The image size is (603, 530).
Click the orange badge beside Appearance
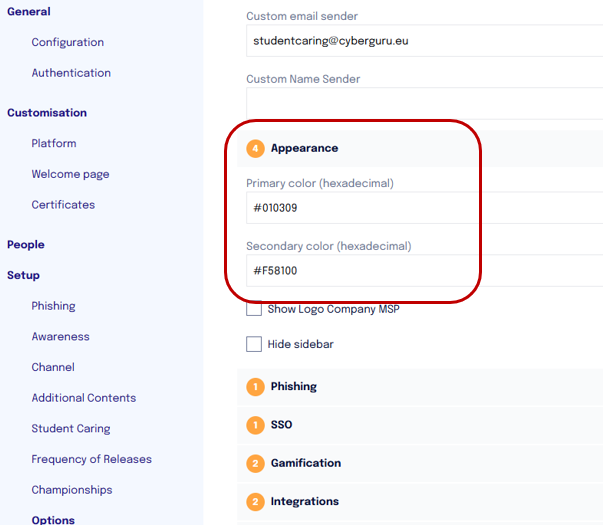pyautogui.click(x=256, y=149)
